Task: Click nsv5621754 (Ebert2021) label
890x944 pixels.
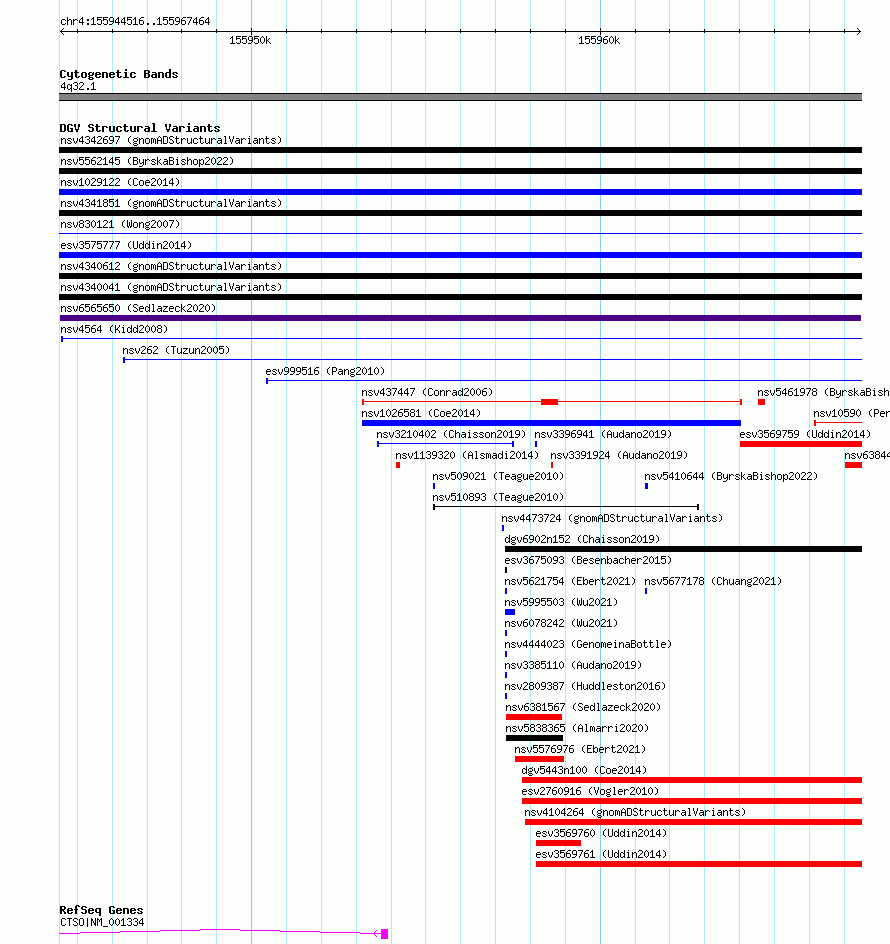Action: pos(570,582)
